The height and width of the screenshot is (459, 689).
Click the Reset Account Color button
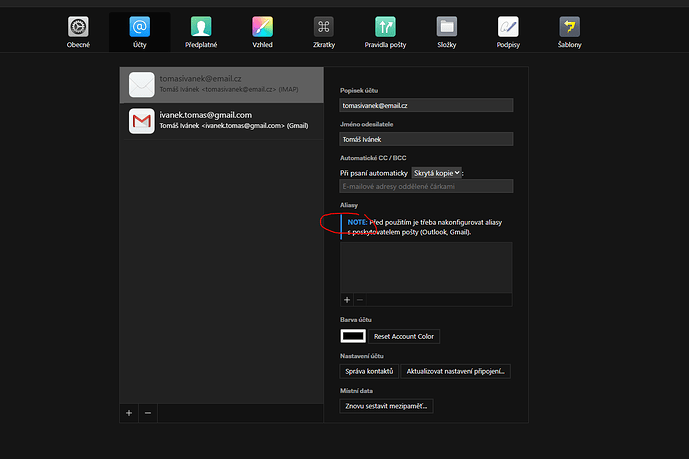(404, 336)
